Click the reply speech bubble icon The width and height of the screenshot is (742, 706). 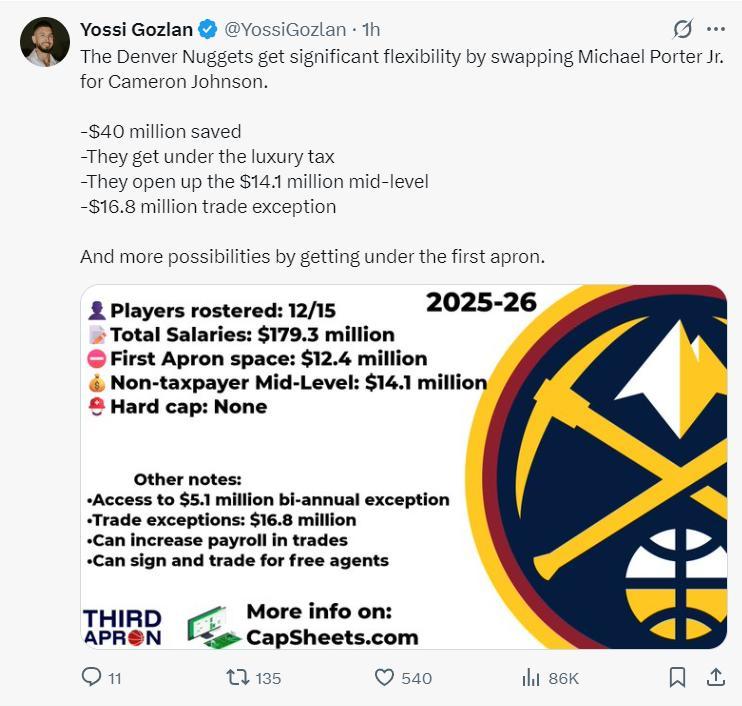pyautogui.click(x=91, y=678)
